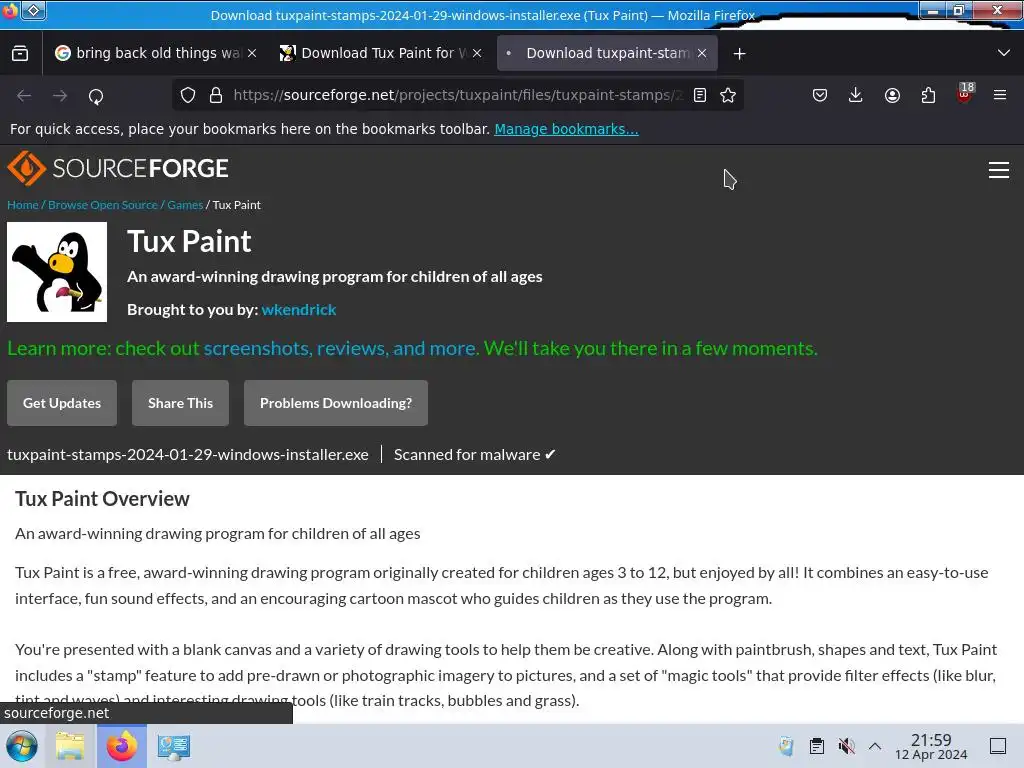Close the 'bring back old things' tab
The image size is (1024, 768).
(252, 54)
